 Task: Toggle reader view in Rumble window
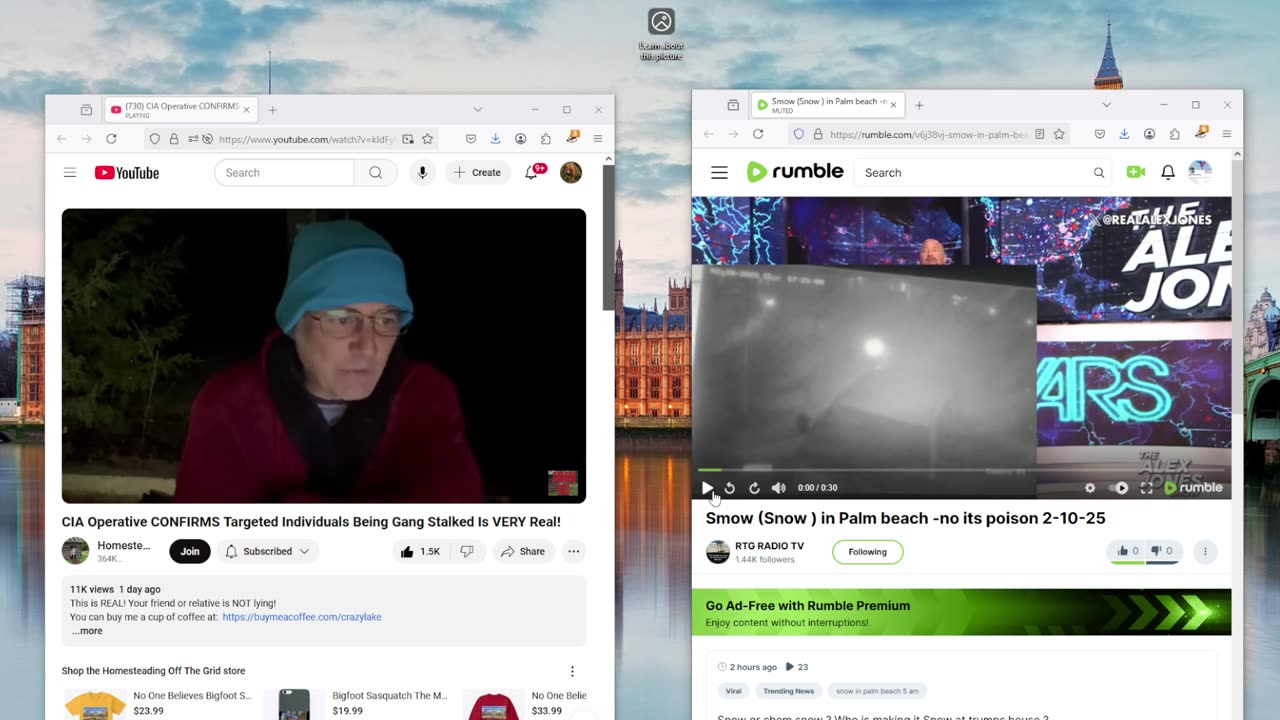1040,134
